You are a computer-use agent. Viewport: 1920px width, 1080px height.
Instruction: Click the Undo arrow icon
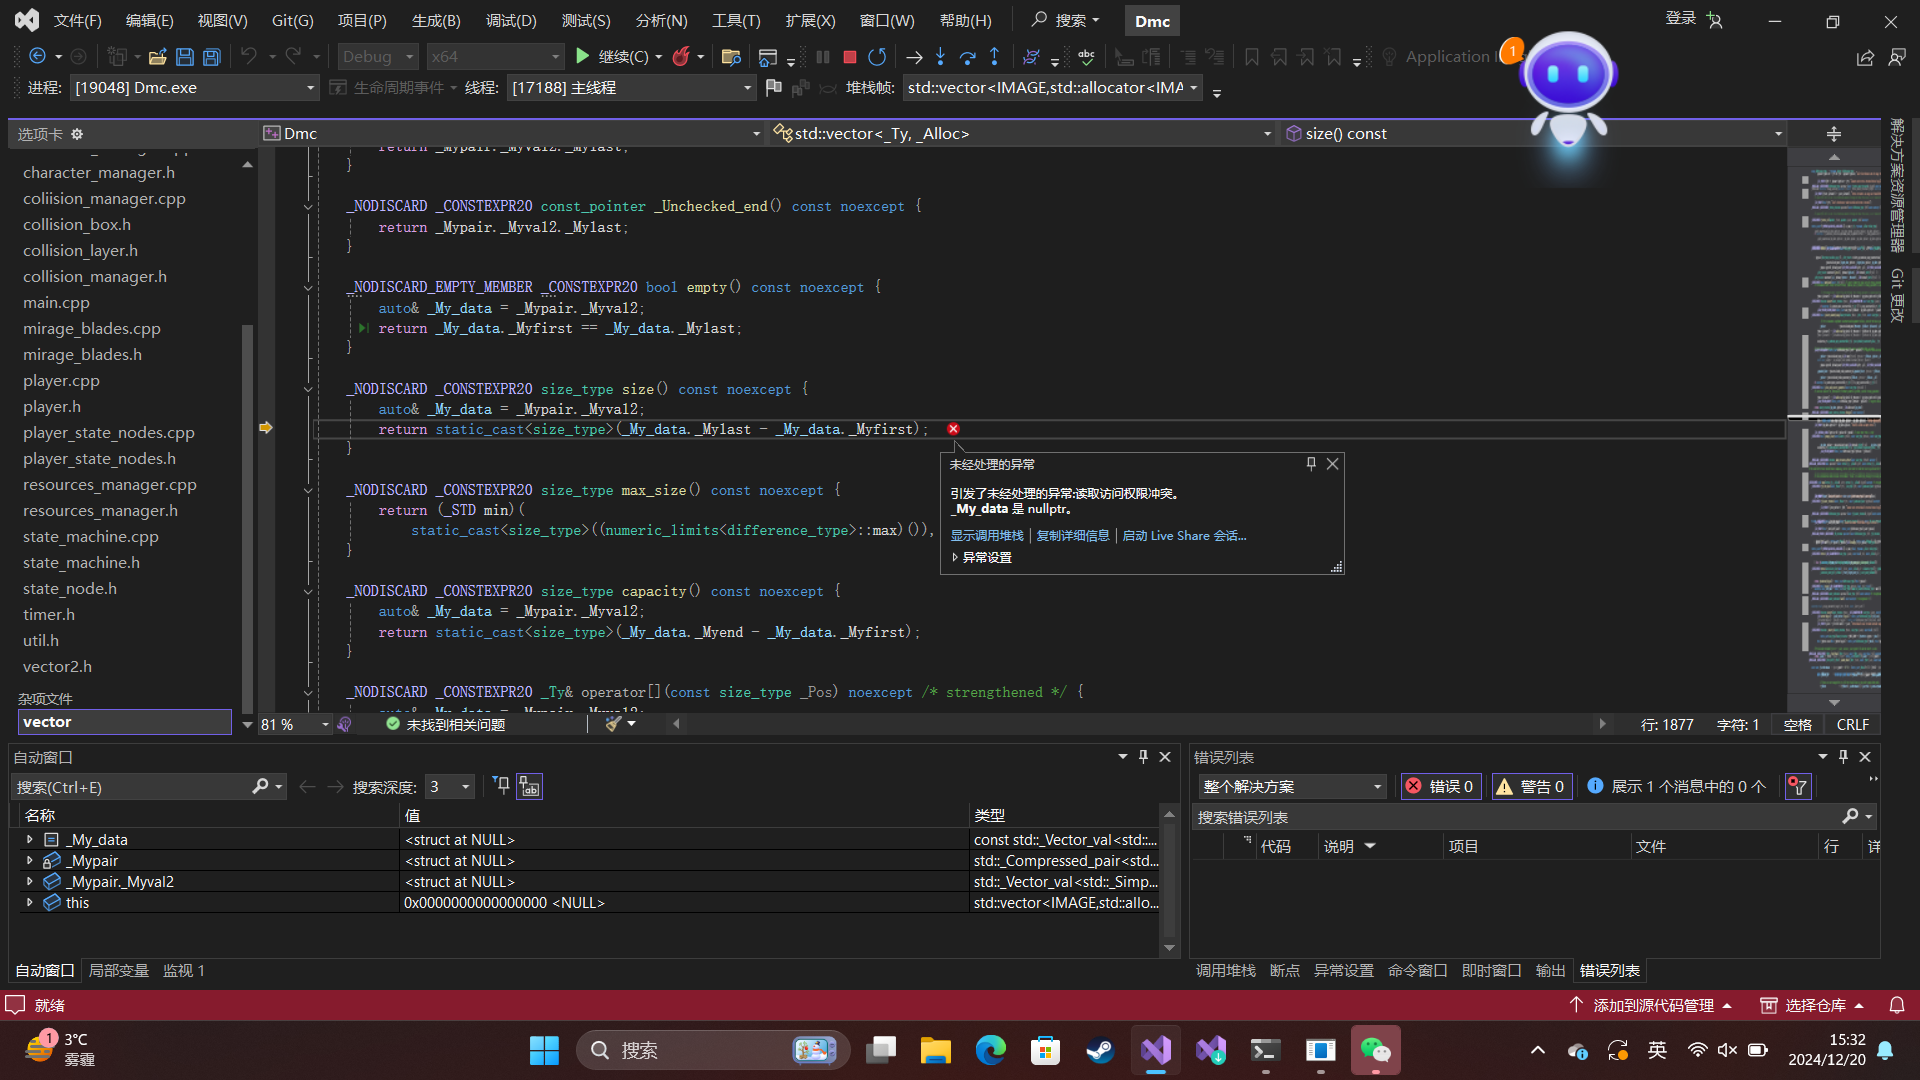249,57
